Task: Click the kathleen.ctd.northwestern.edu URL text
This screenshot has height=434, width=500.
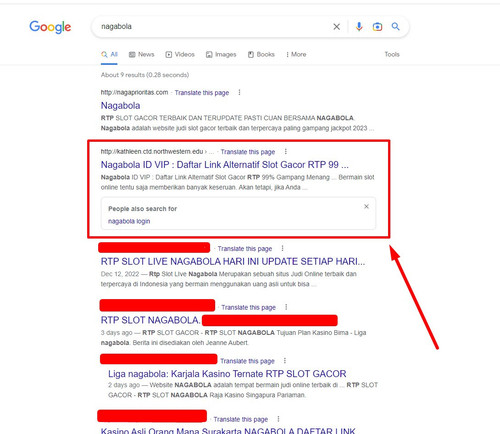Action: pos(152,152)
